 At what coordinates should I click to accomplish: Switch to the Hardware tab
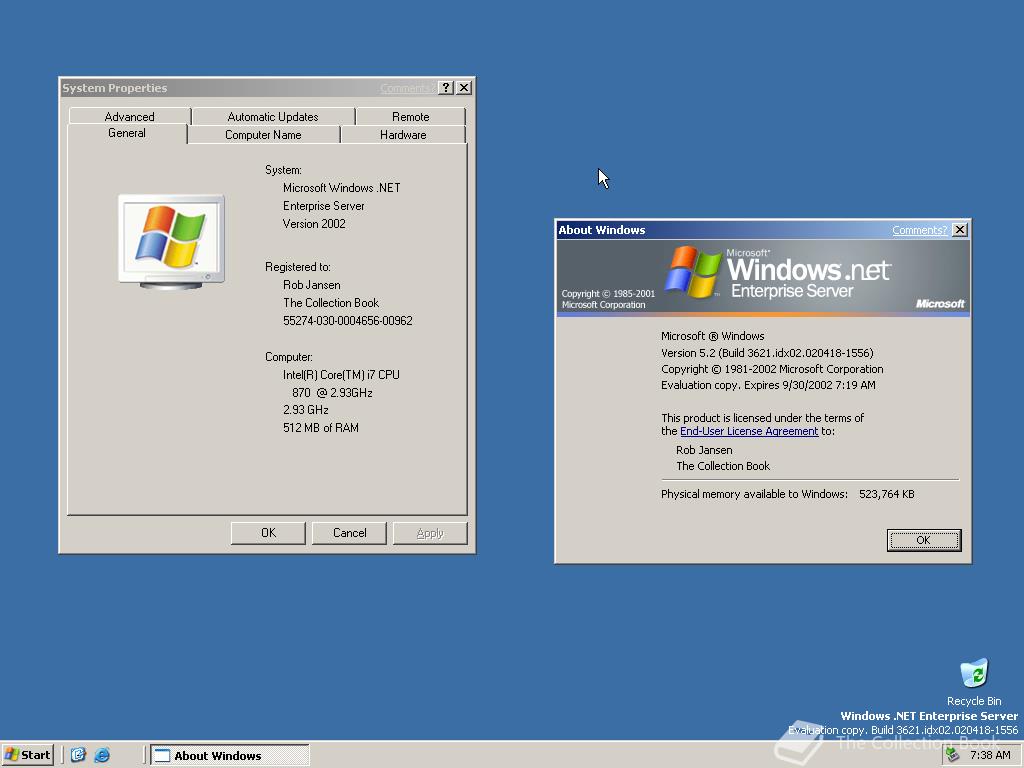coord(403,135)
